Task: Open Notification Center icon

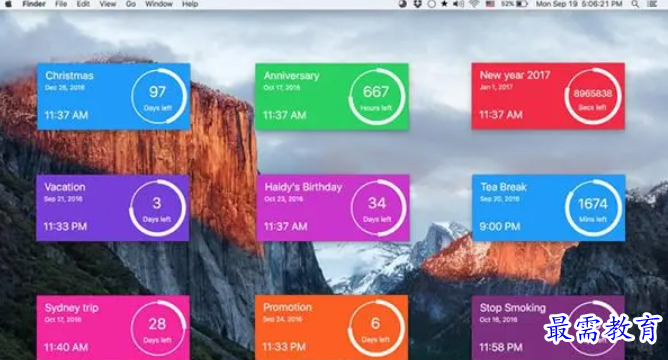Action: [652, 4]
